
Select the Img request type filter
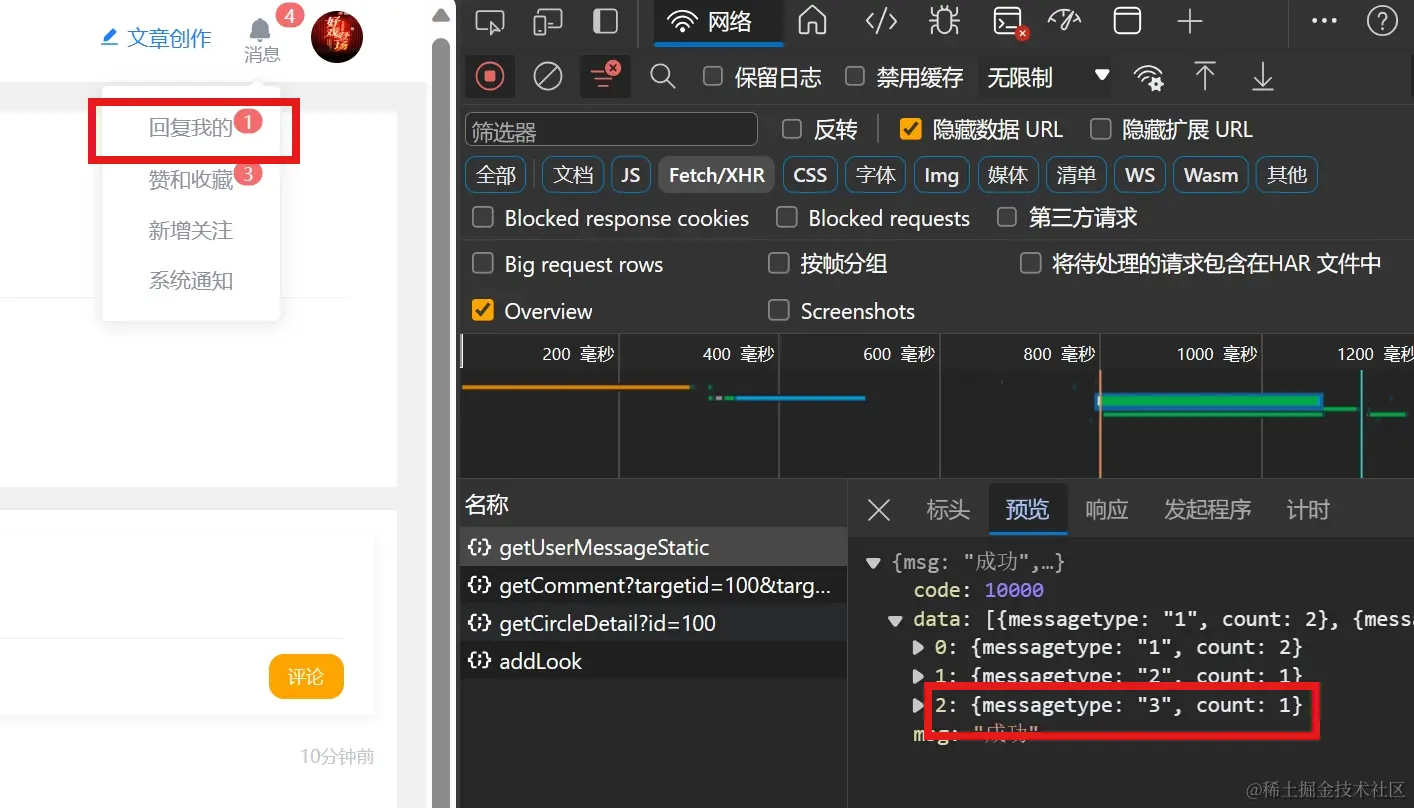click(941, 175)
